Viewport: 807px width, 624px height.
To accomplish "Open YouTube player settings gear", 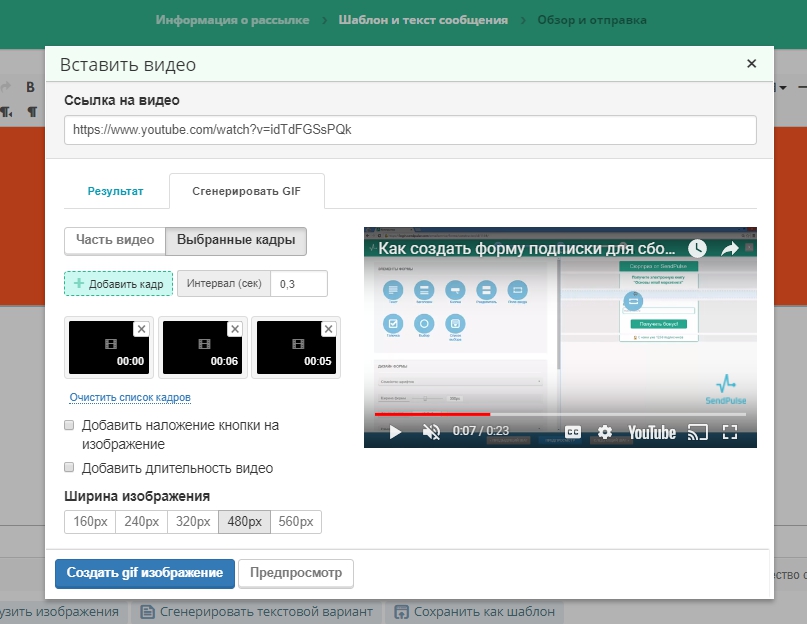I will (x=604, y=432).
